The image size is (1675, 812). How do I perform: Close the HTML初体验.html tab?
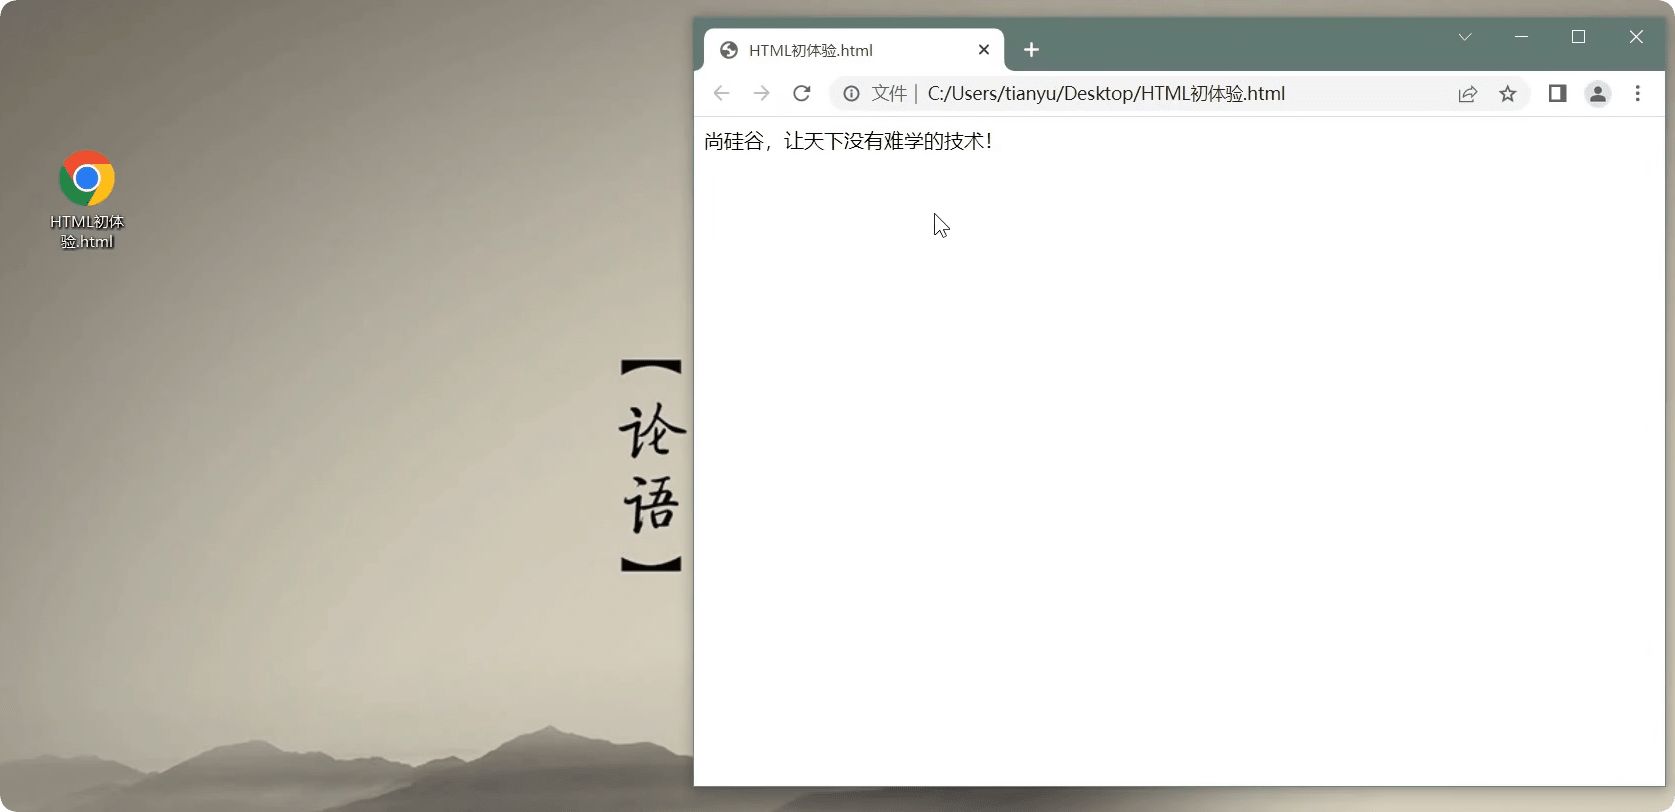(983, 50)
